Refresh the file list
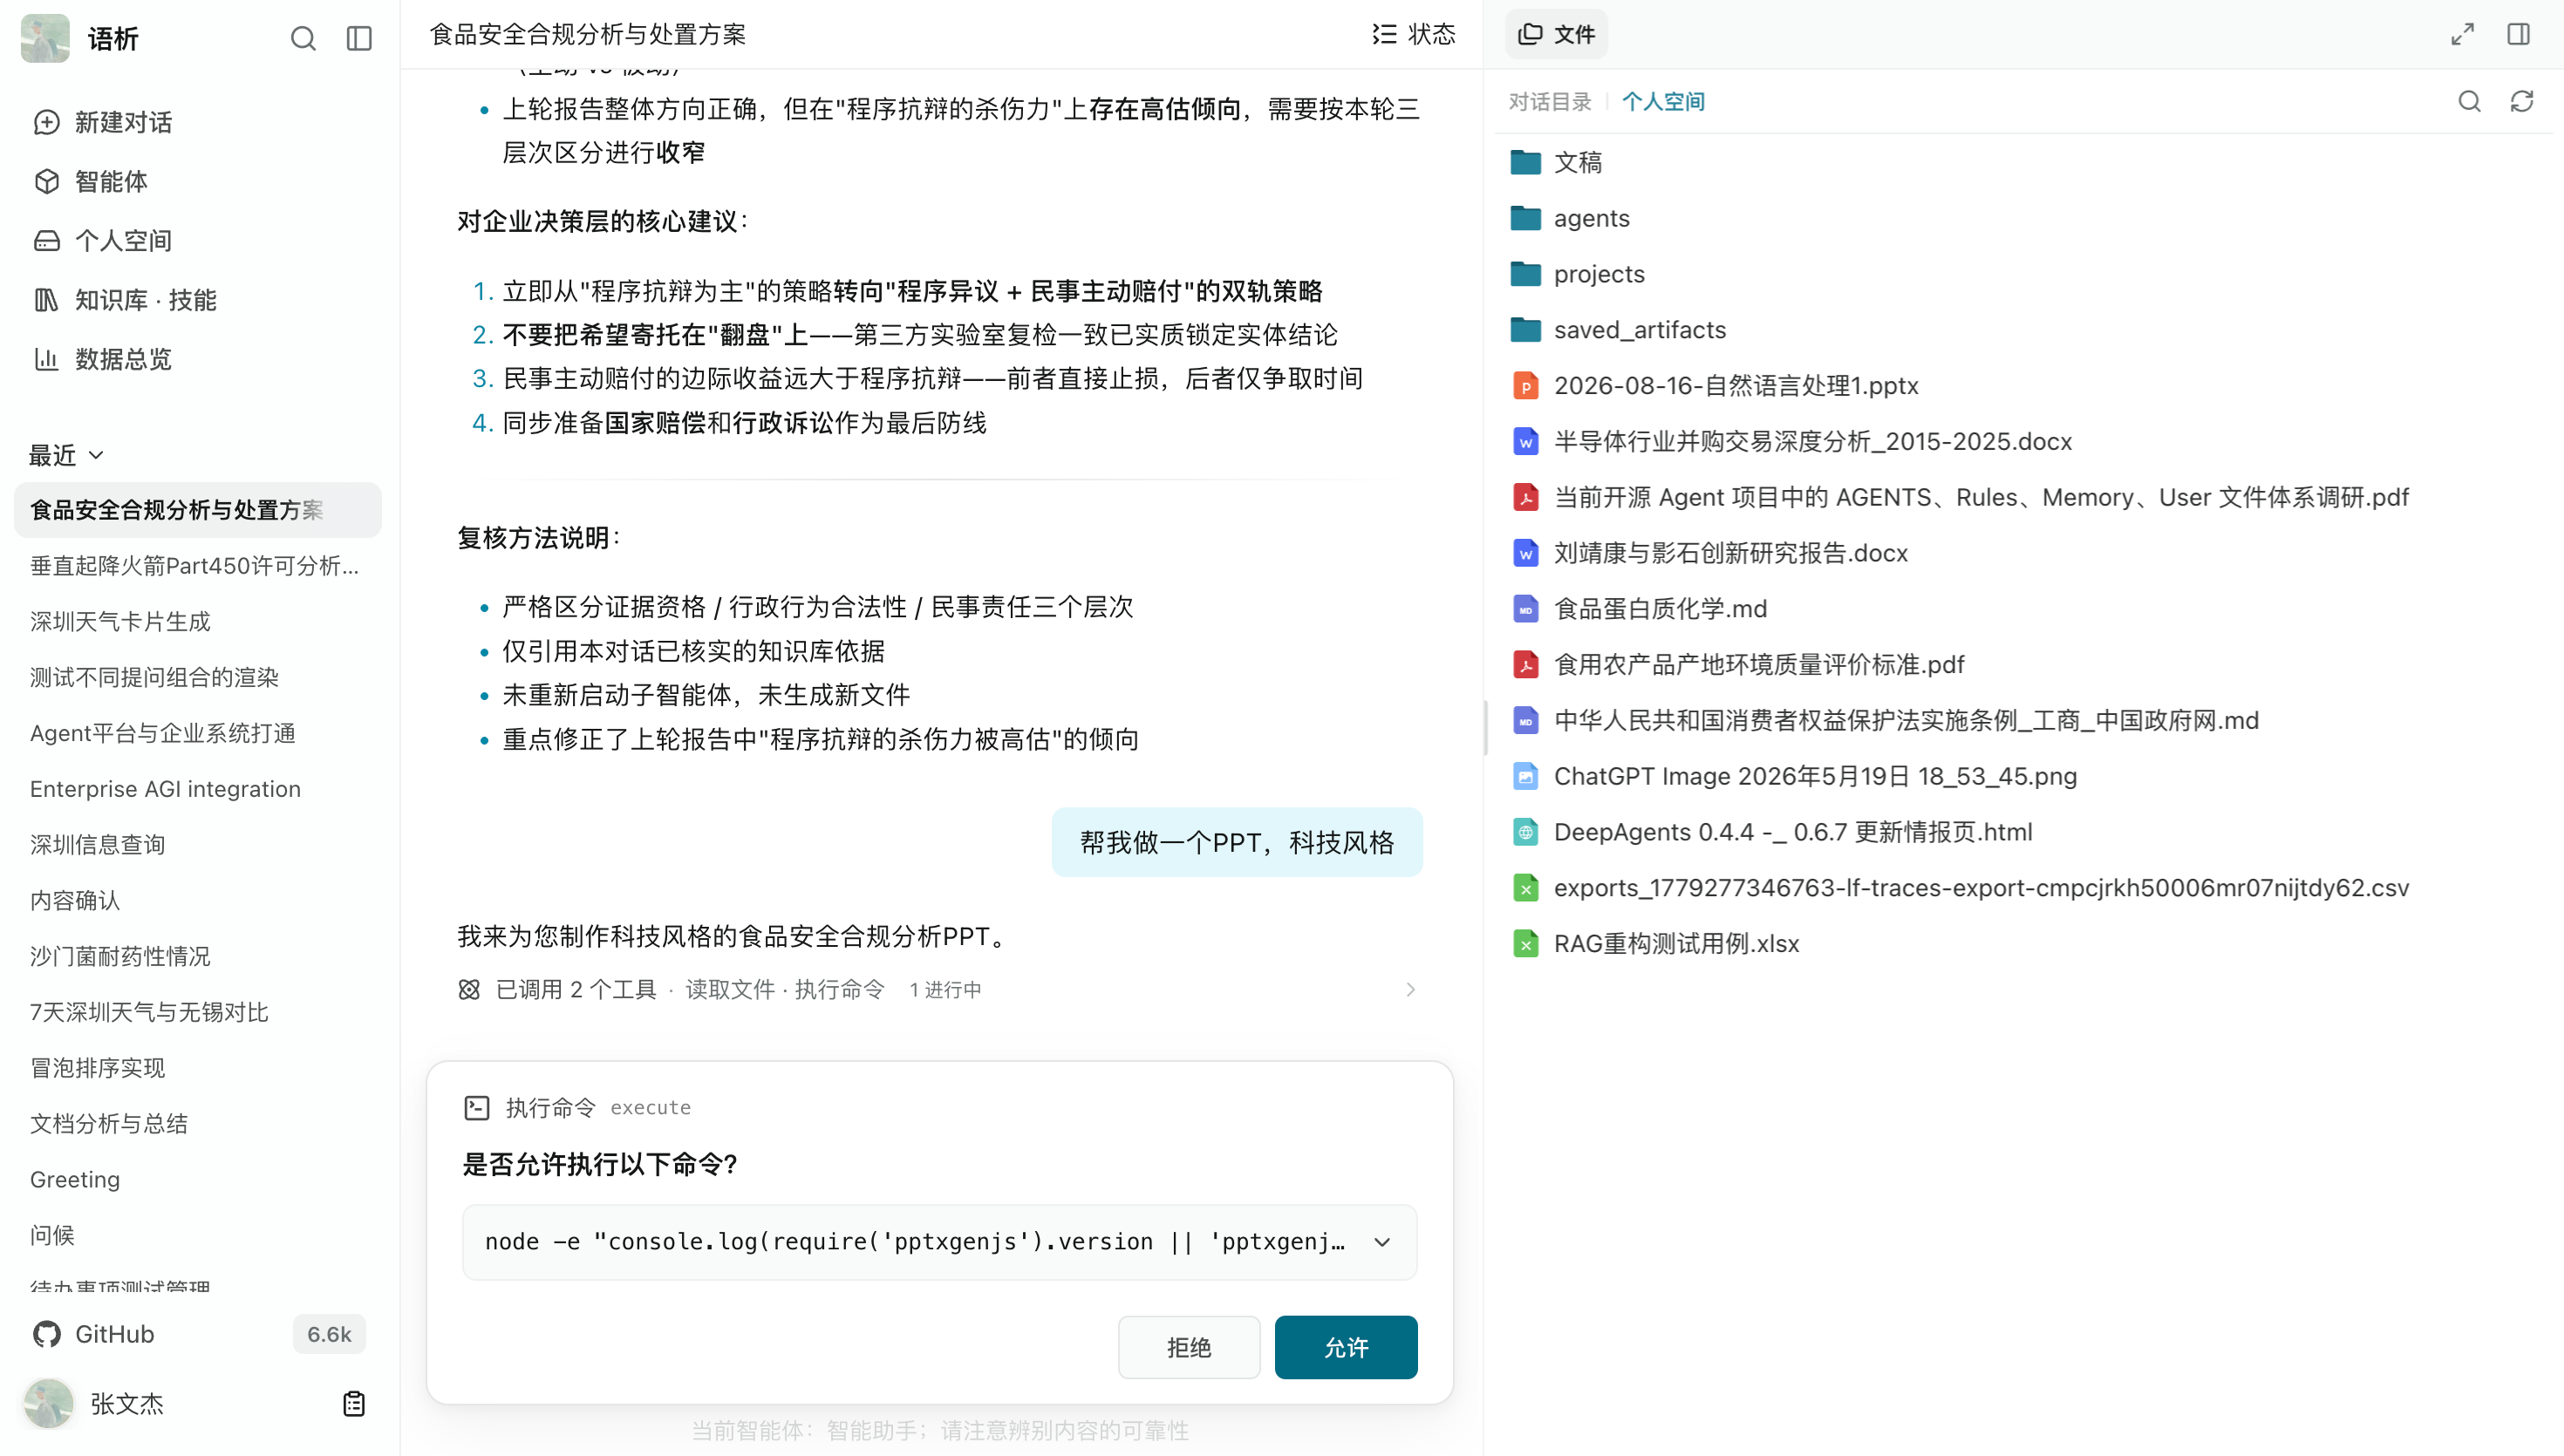2564x1456 pixels. tap(2521, 101)
